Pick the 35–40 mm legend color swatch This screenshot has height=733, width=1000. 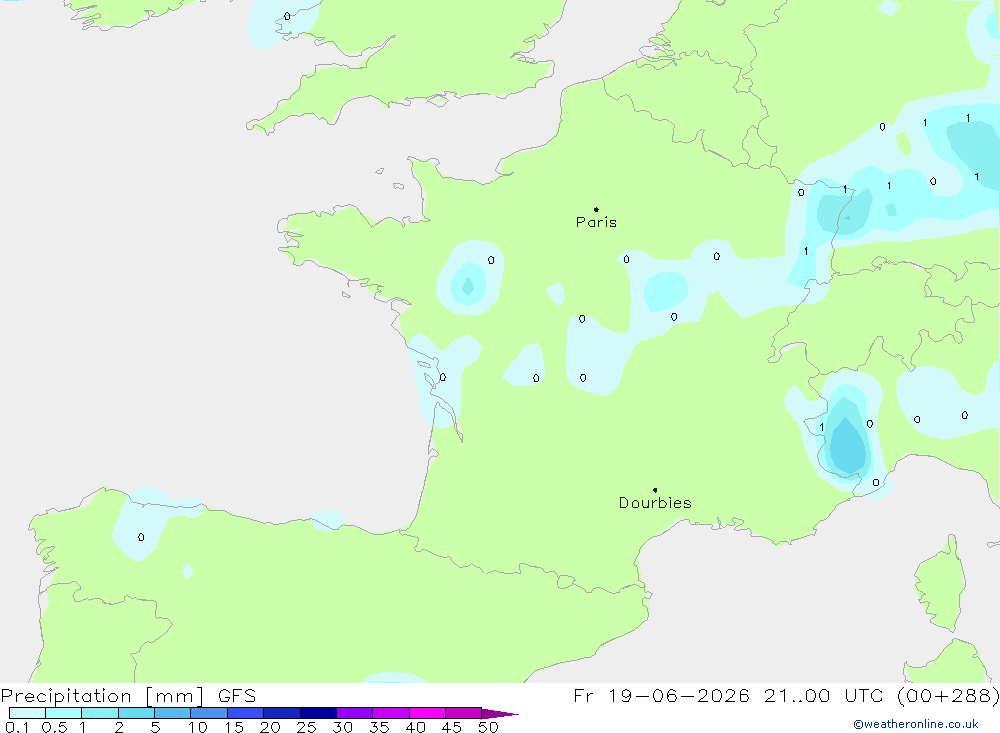tap(391, 713)
